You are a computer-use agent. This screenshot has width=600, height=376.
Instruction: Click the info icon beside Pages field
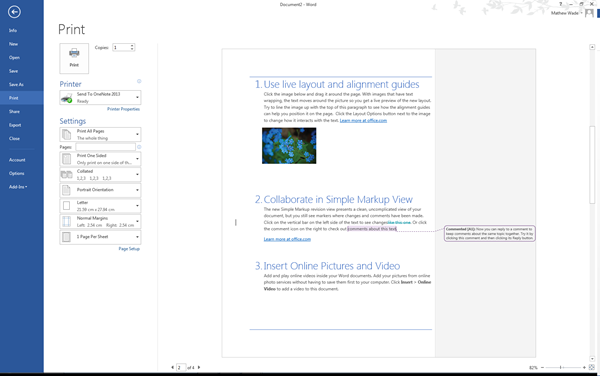(139, 147)
